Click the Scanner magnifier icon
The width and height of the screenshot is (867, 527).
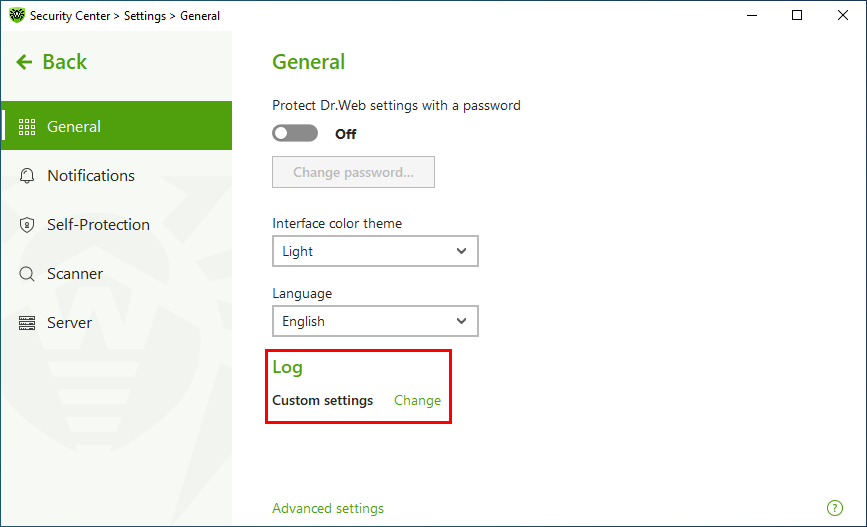27,274
